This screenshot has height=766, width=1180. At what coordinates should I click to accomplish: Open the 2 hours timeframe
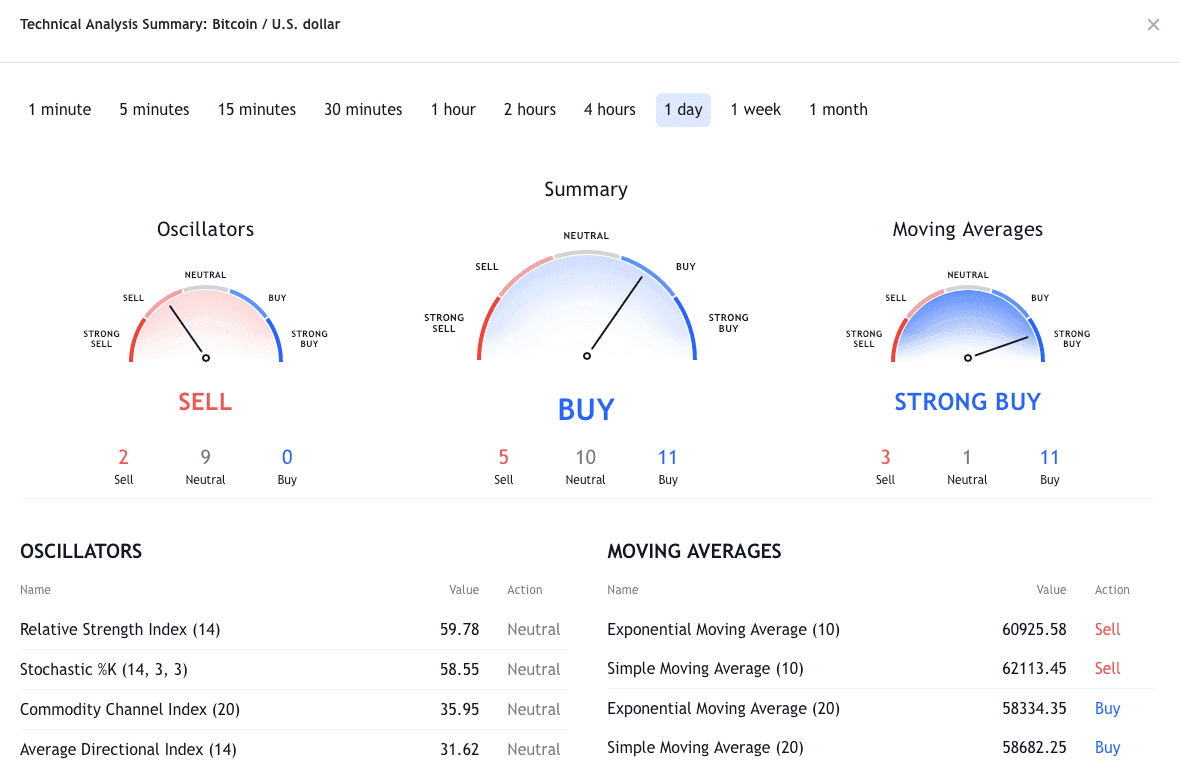529,110
